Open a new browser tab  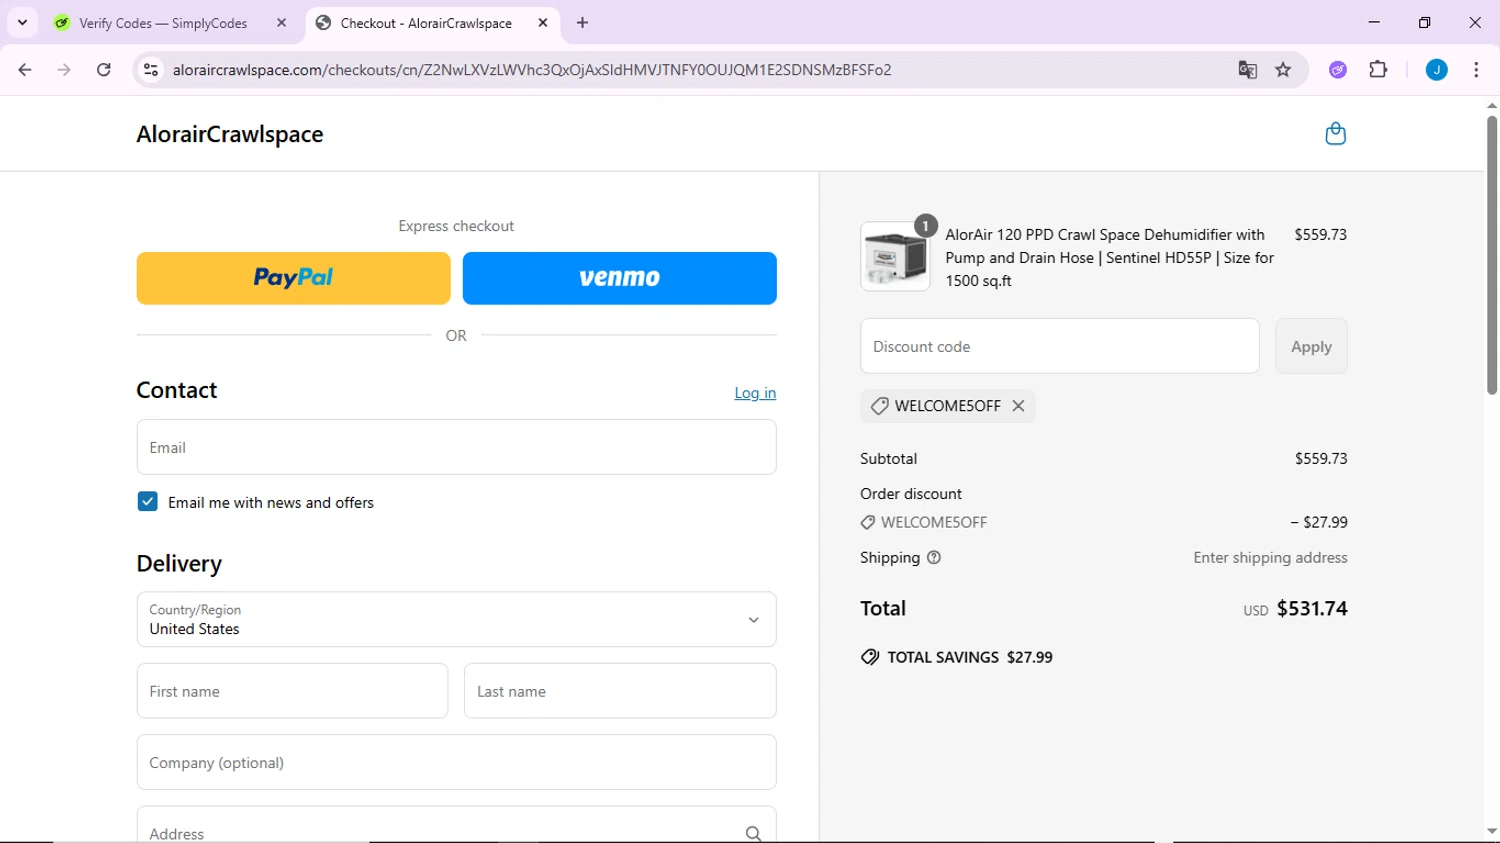coord(582,23)
